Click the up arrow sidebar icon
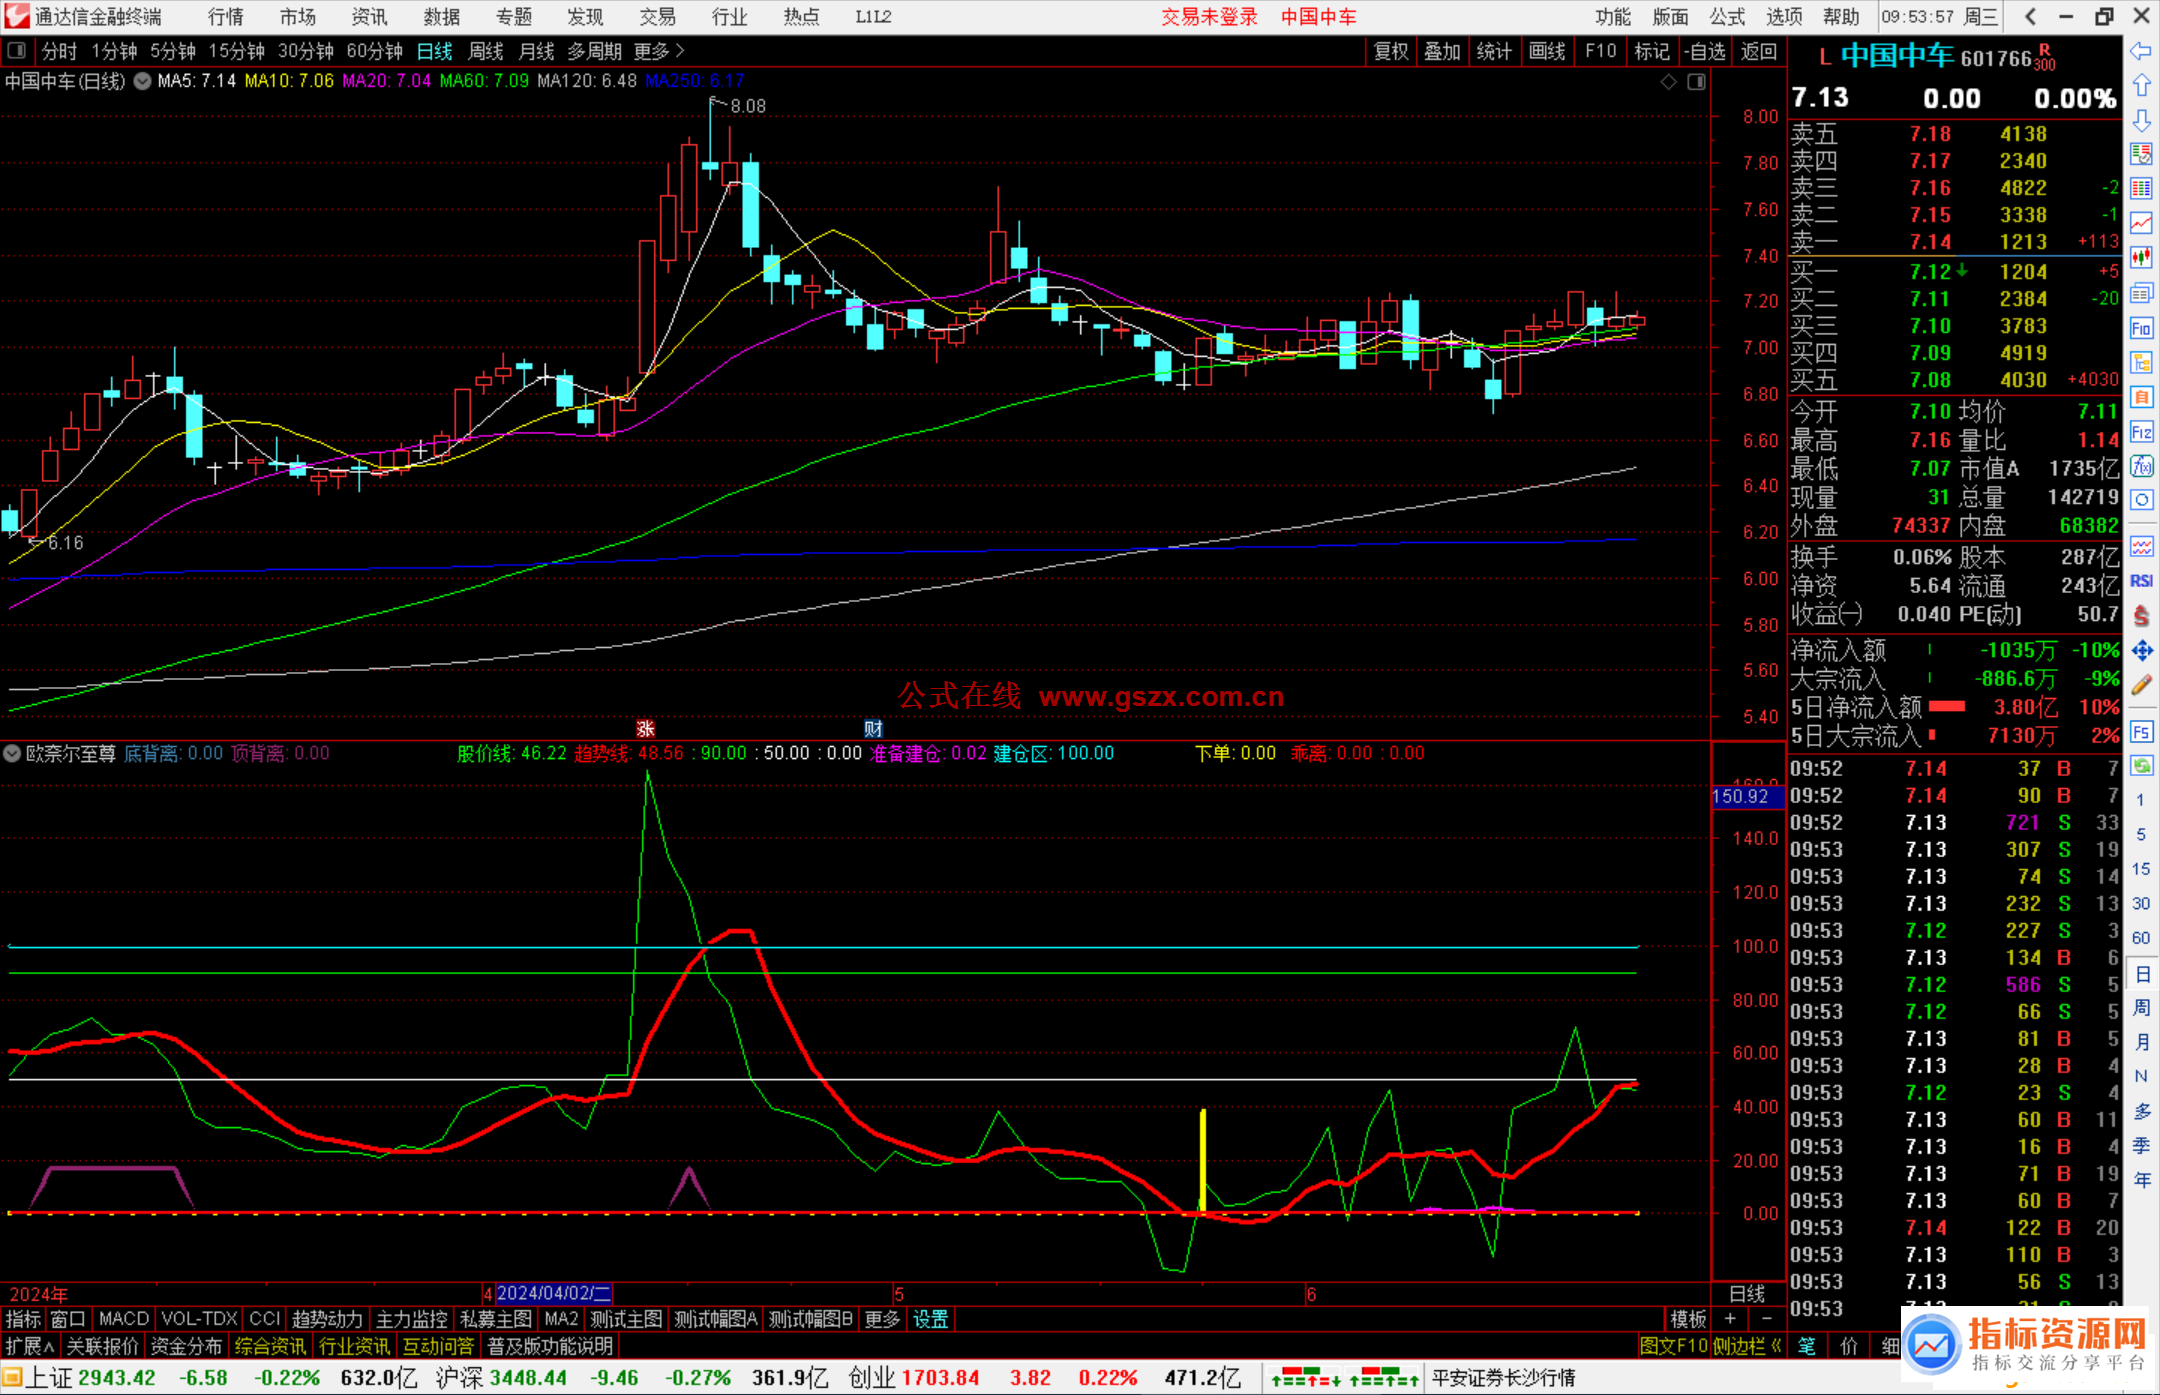This screenshot has height=1395, width=2160. [2141, 86]
